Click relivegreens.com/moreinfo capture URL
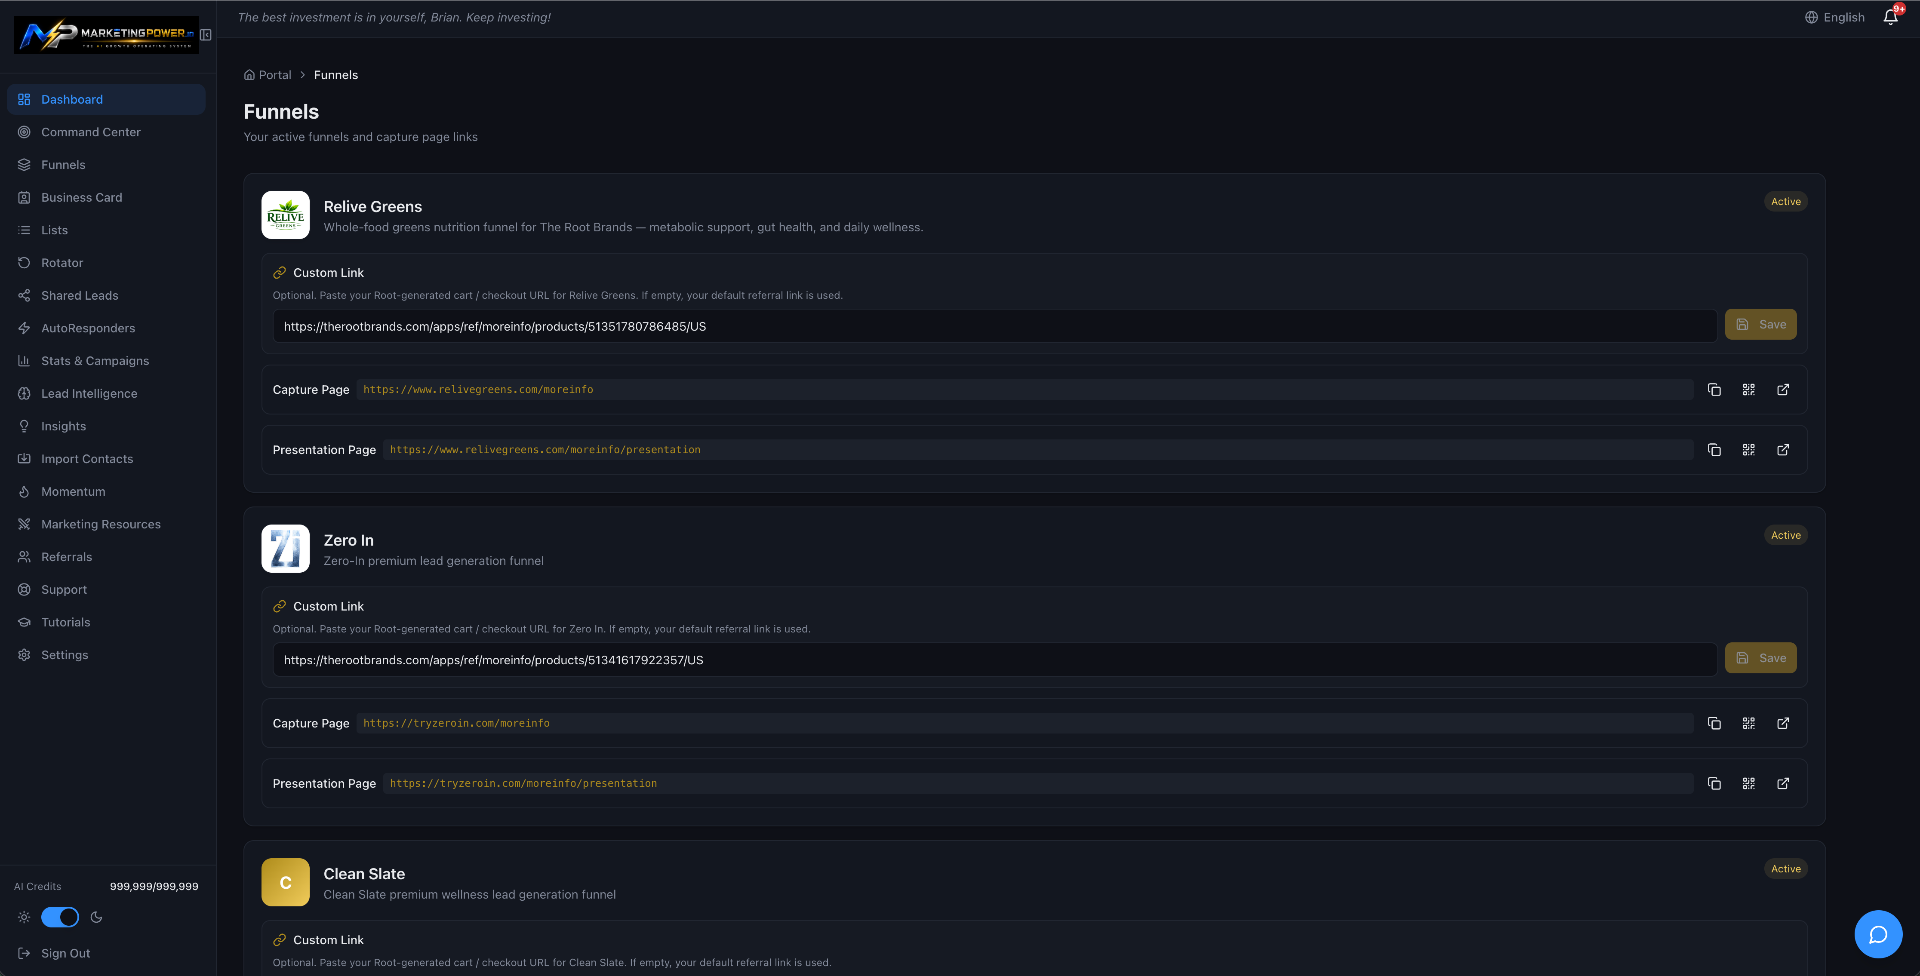Image resolution: width=1920 pixels, height=976 pixels. [478, 390]
